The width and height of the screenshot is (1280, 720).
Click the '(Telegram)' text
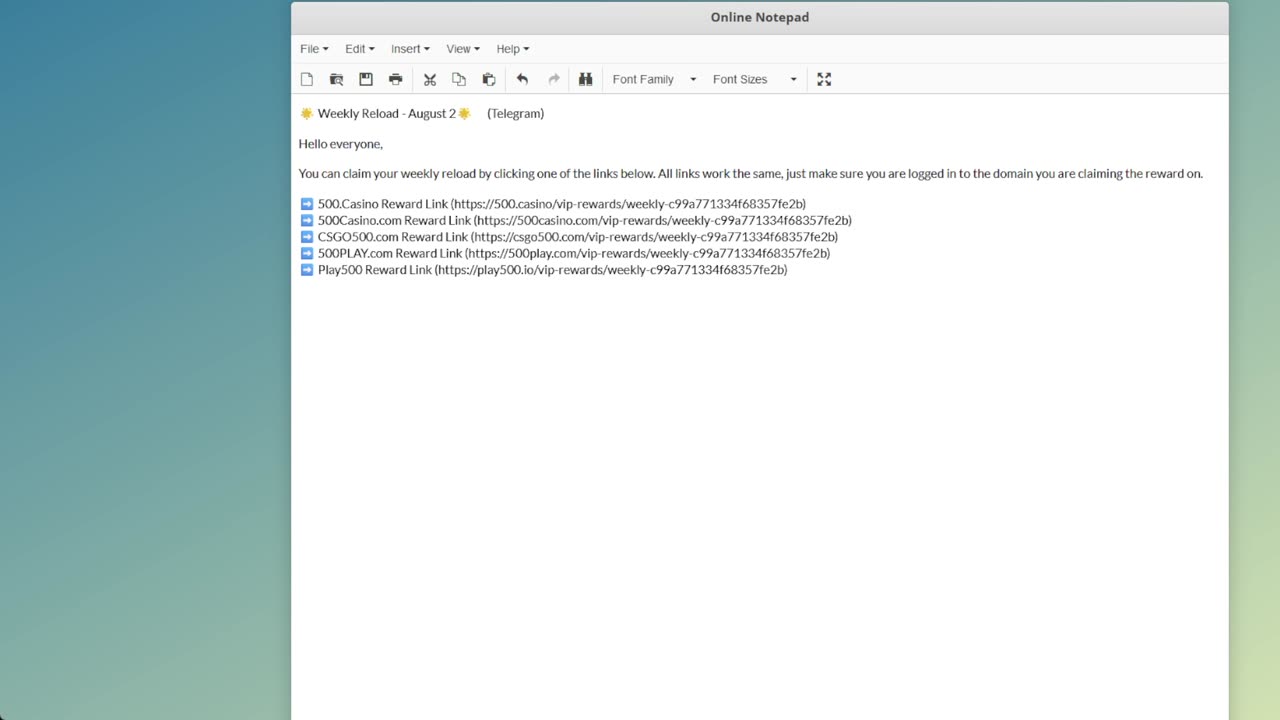pos(516,113)
